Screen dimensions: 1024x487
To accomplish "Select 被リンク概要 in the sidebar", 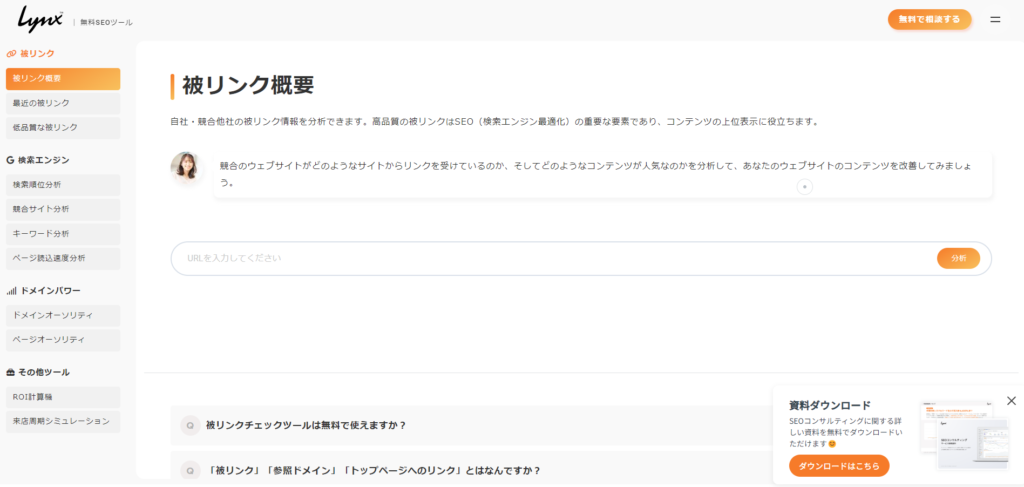I will [x=62, y=79].
